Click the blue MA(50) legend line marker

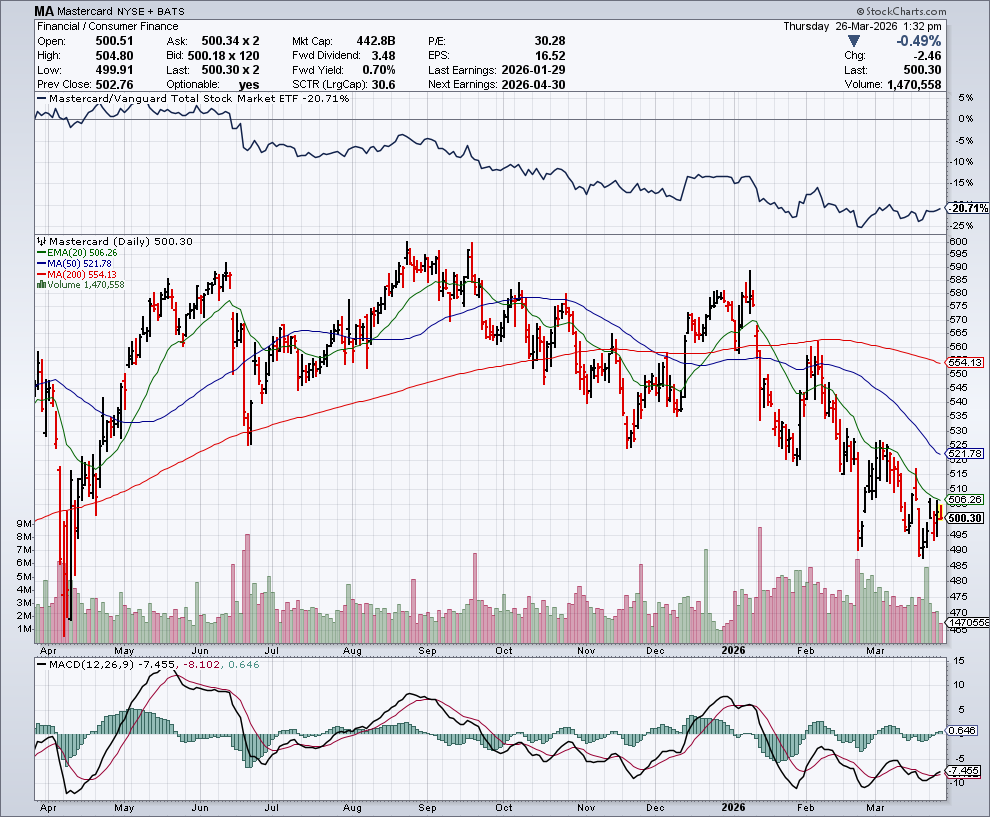click(40, 263)
